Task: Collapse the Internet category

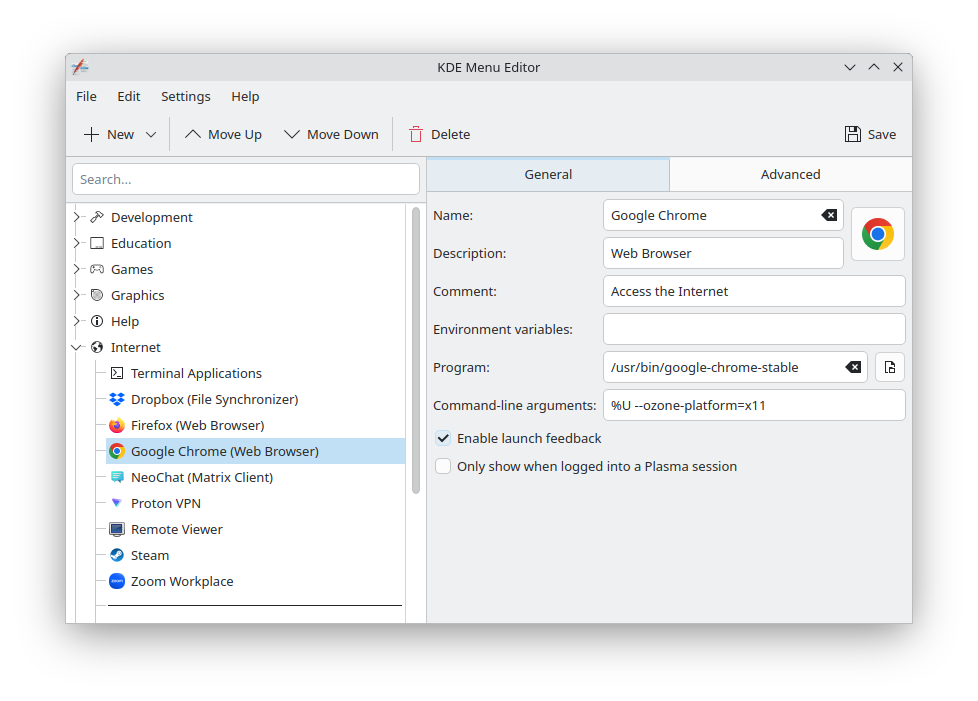Action: (77, 347)
